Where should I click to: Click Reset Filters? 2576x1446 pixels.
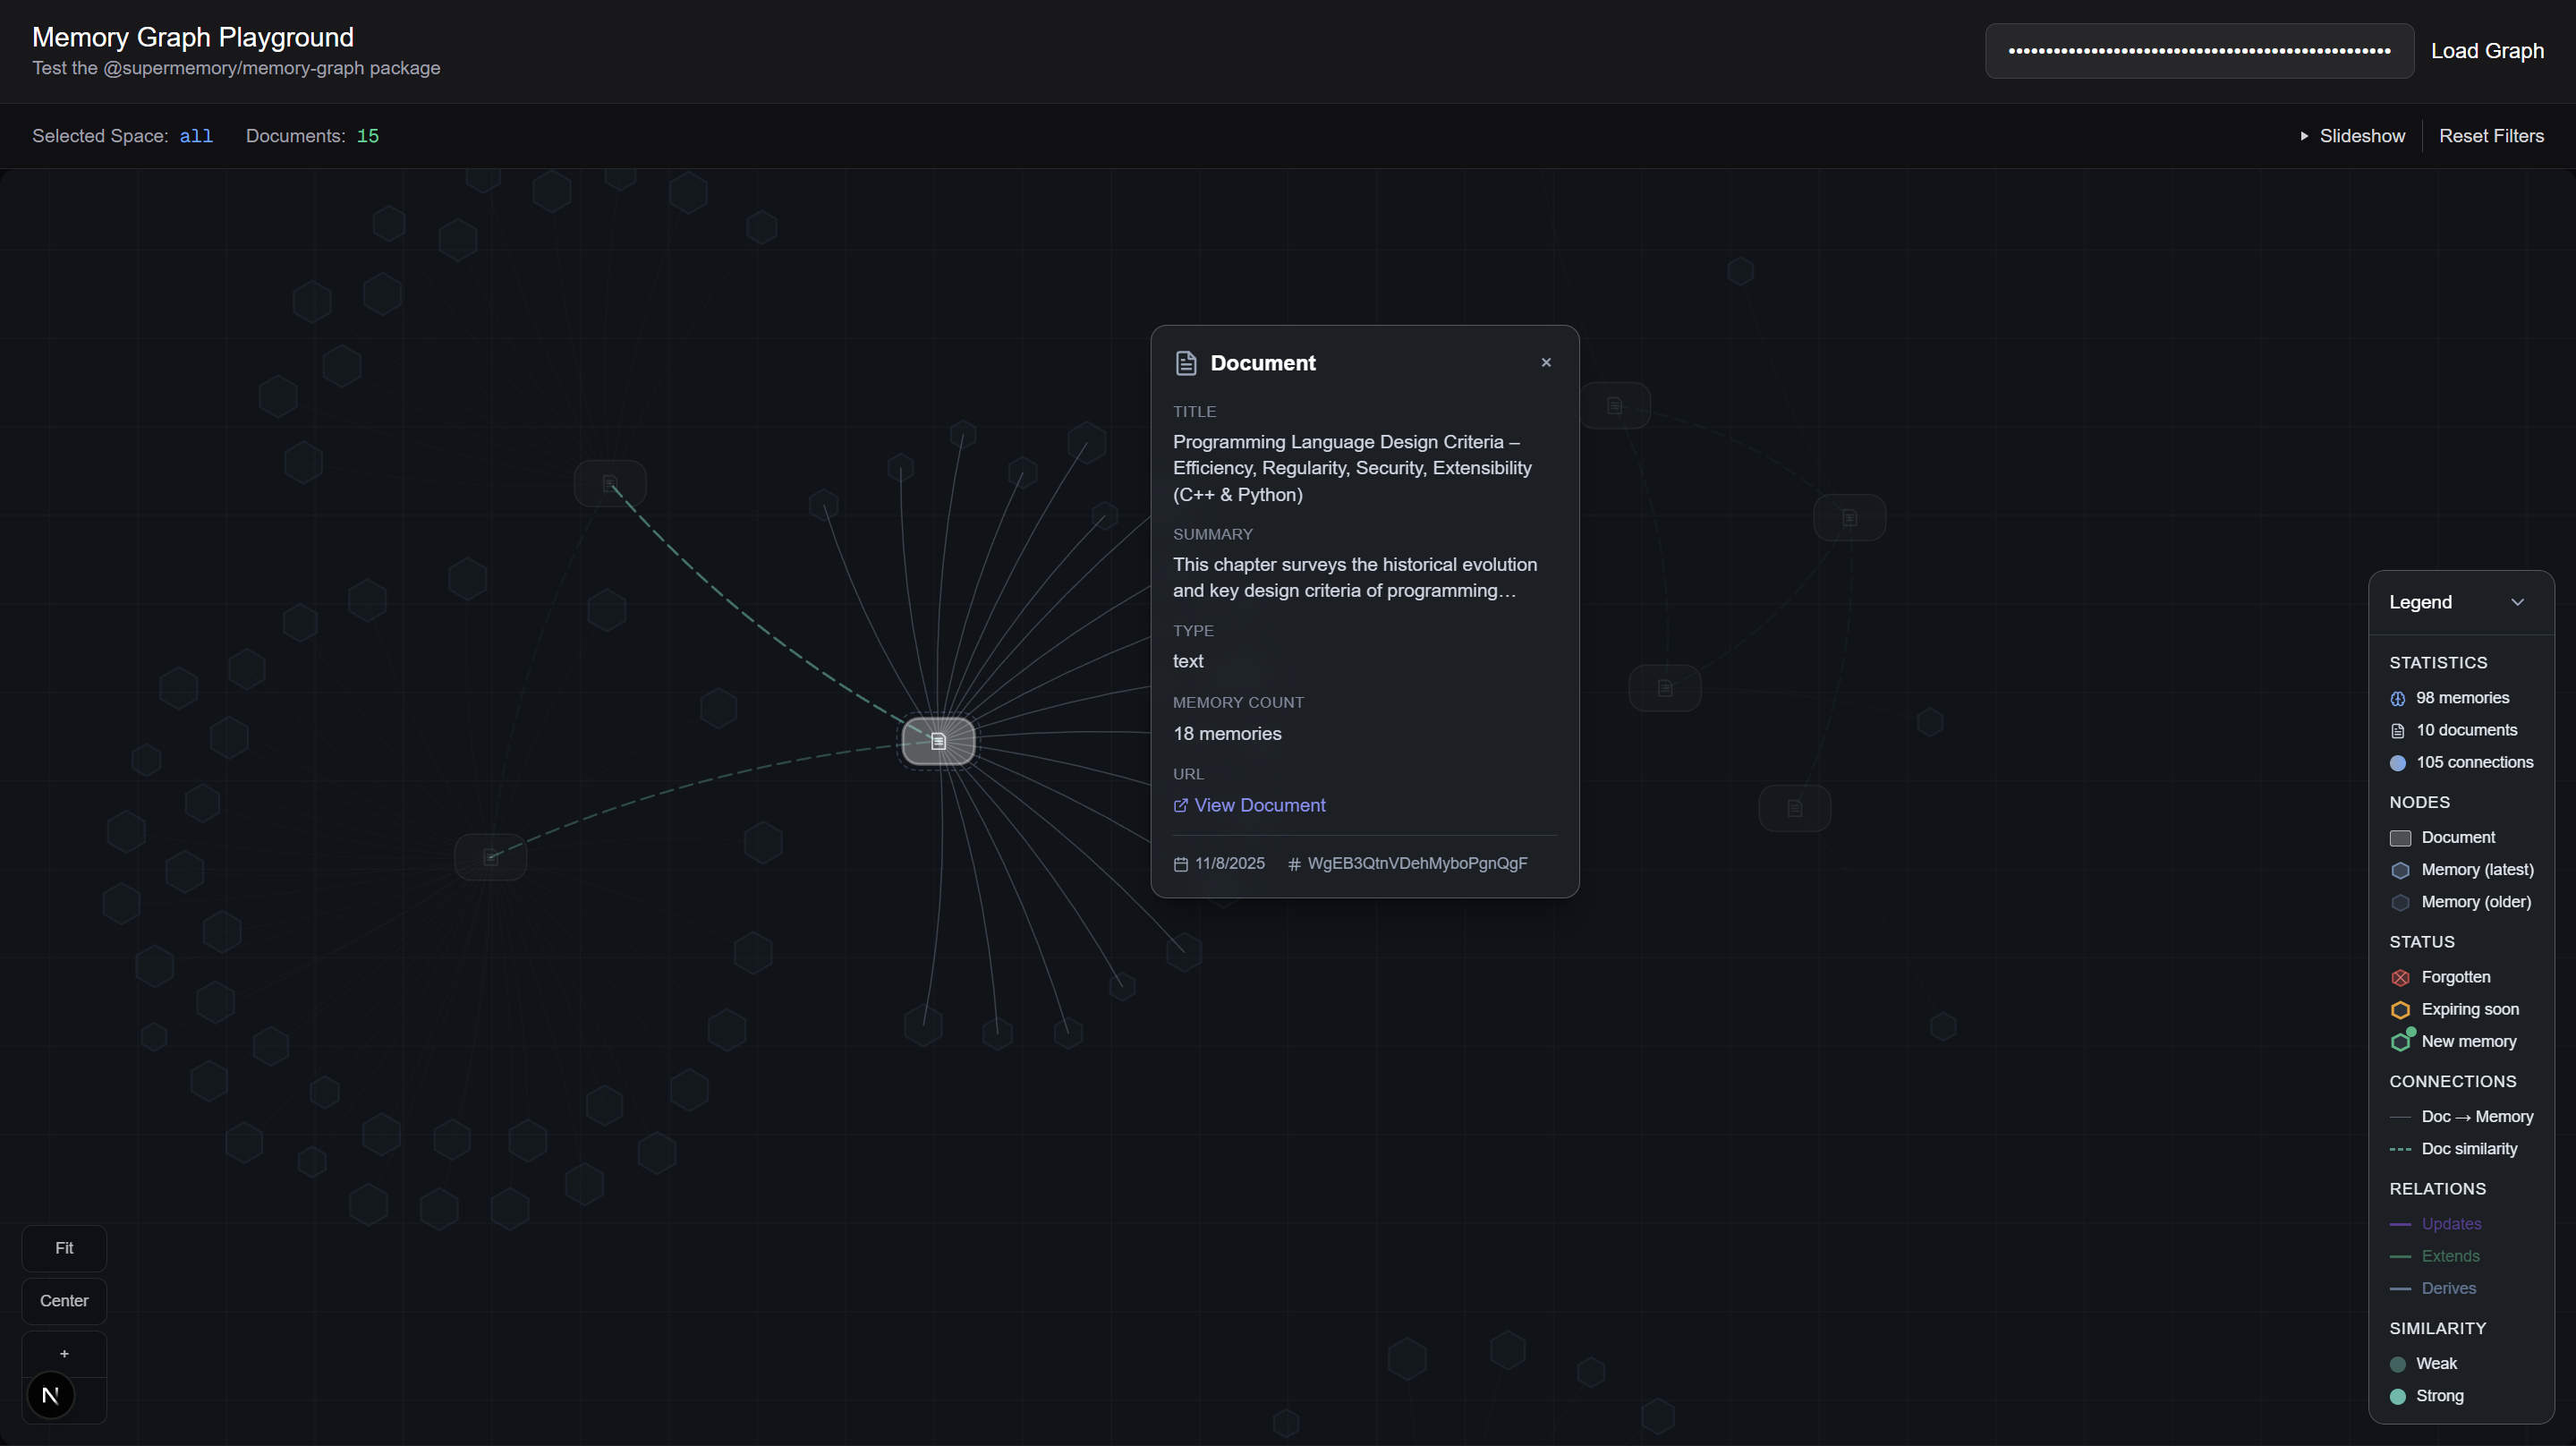2491,136
